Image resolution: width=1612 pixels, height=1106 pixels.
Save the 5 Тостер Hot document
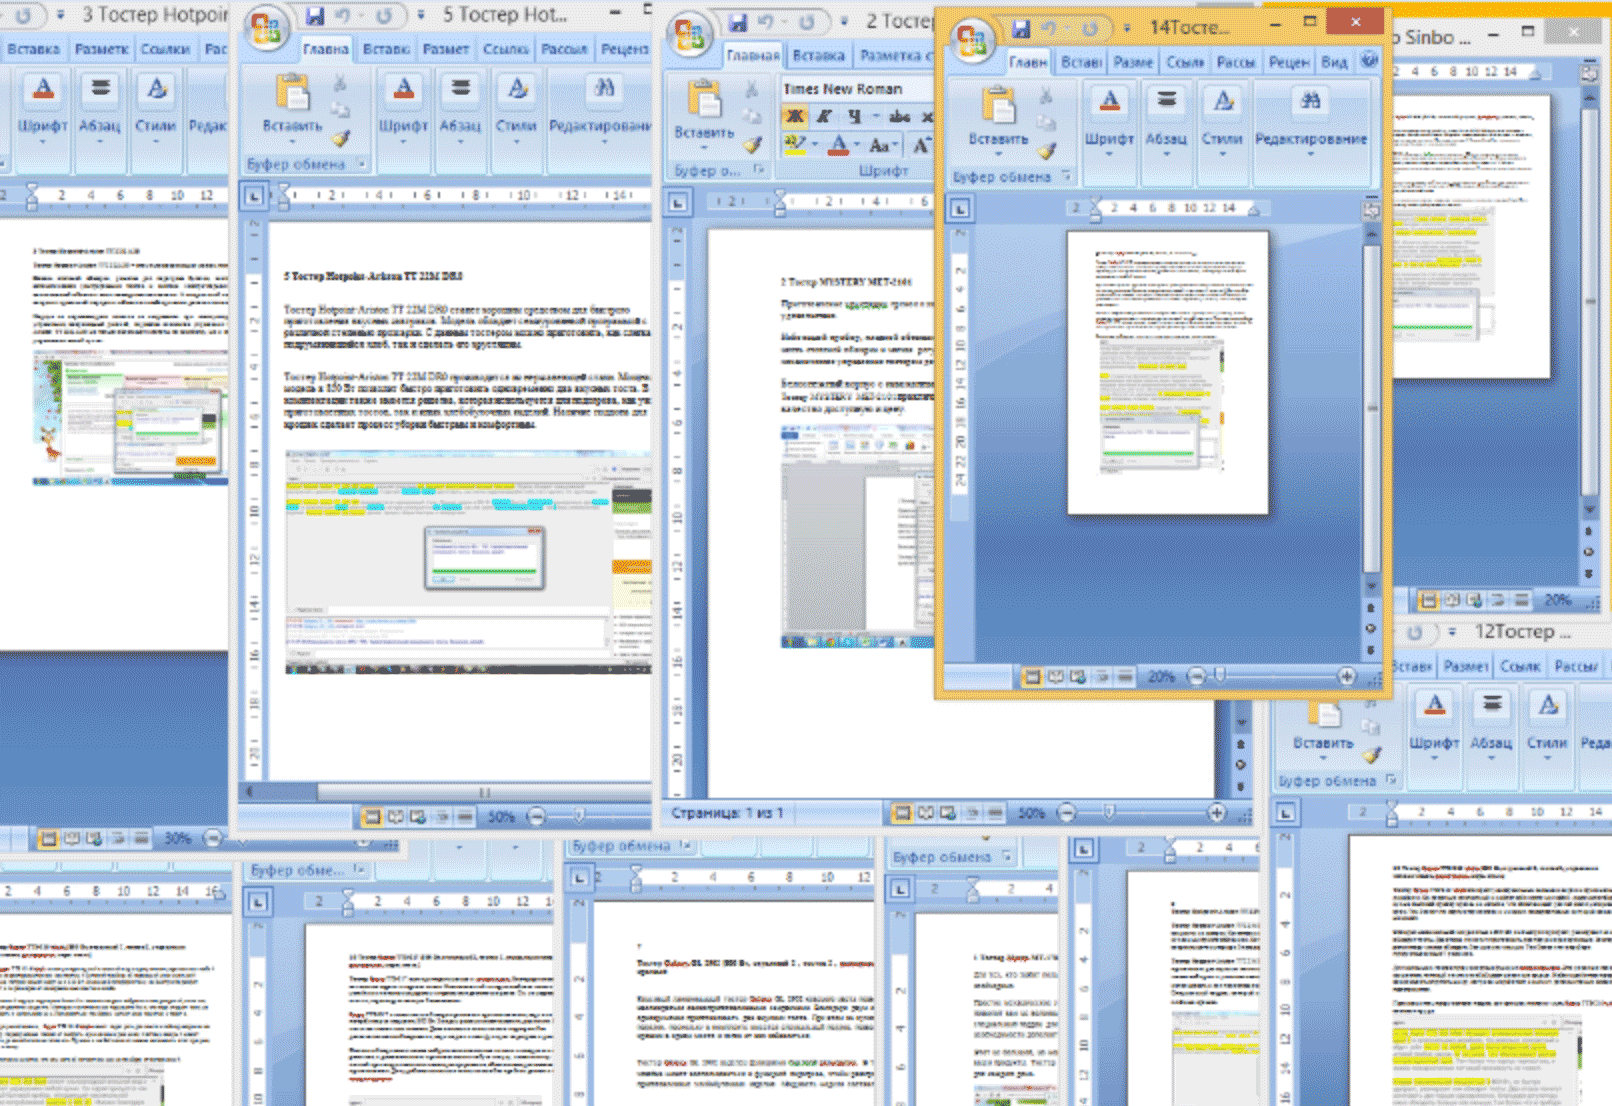pos(315,16)
